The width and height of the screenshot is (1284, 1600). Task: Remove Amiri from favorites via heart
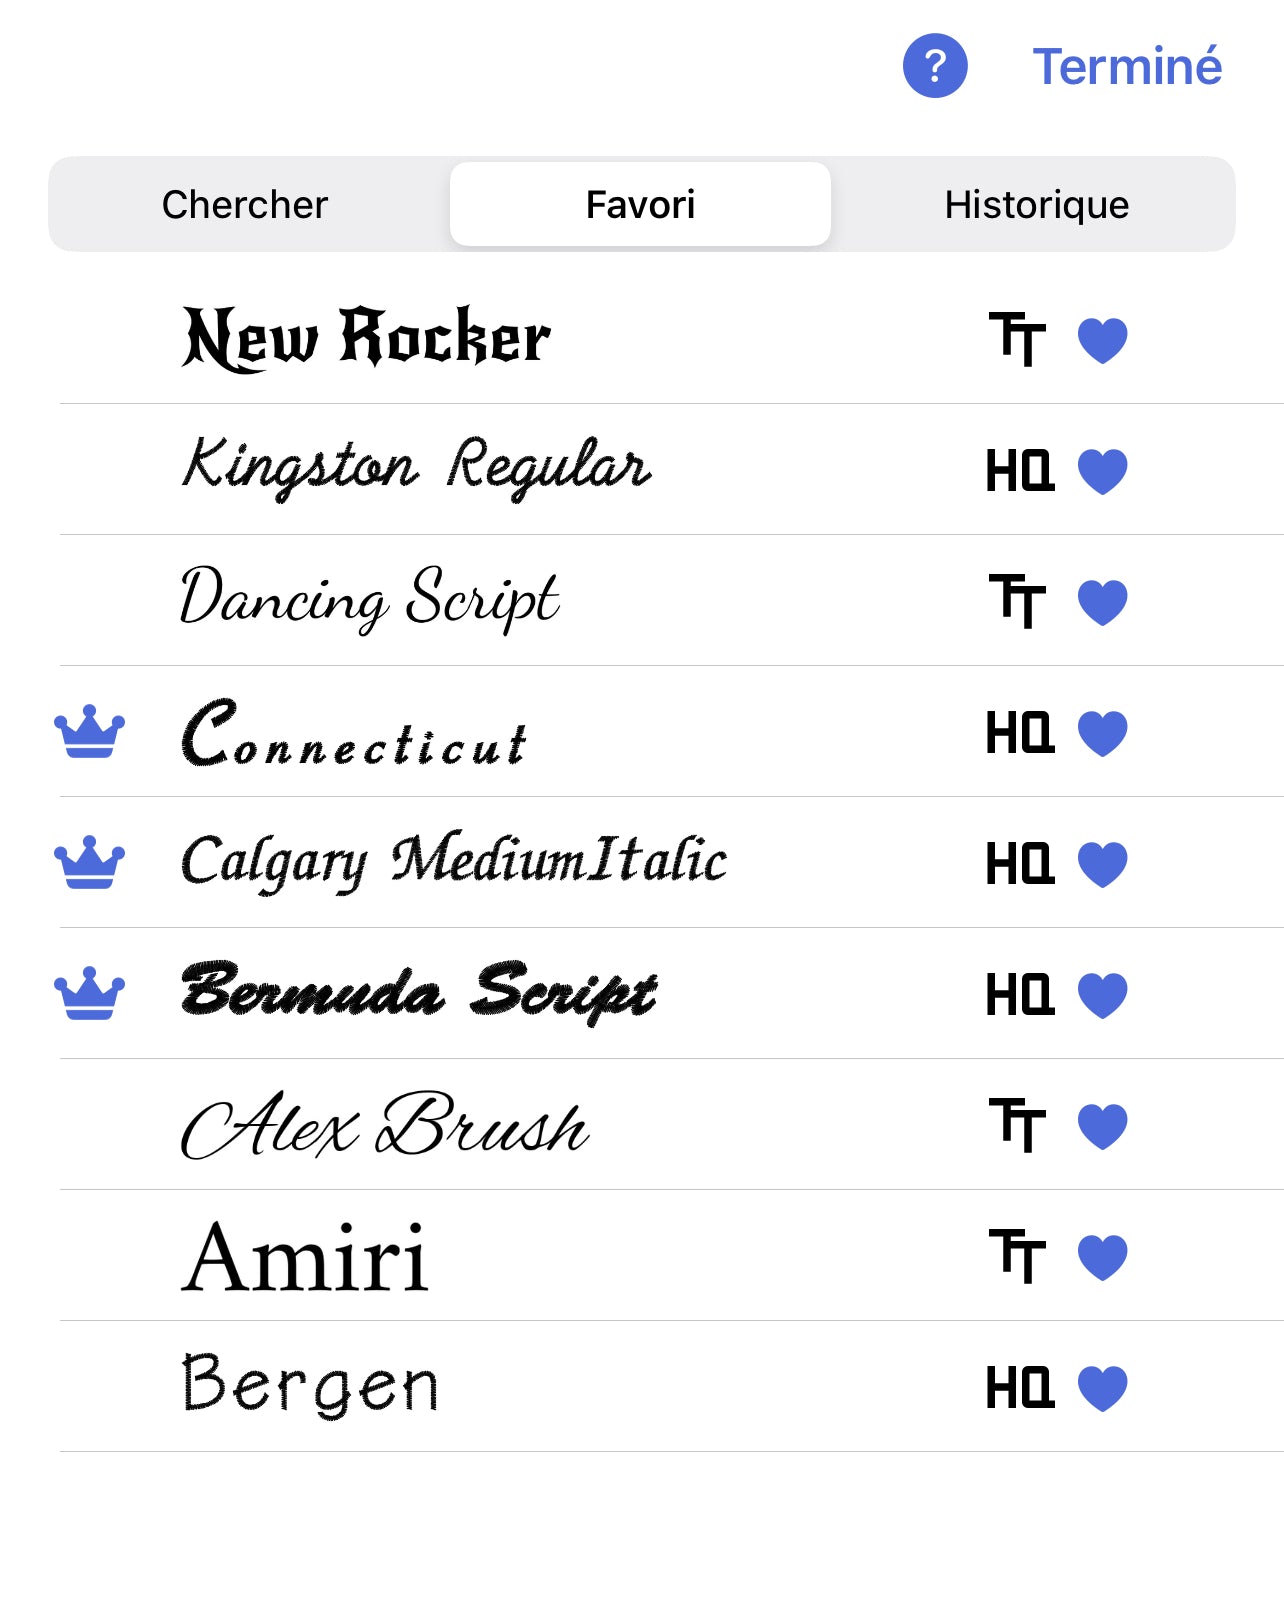point(1103,1257)
